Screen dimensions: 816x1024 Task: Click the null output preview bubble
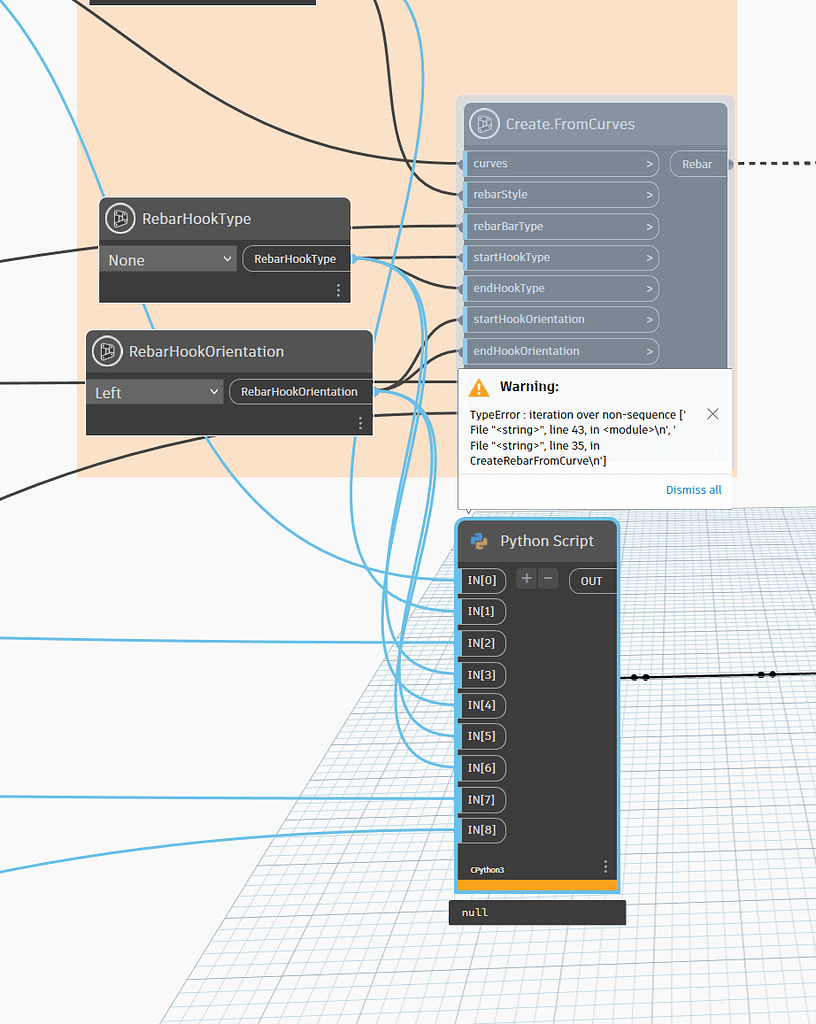[x=537, y=912]
